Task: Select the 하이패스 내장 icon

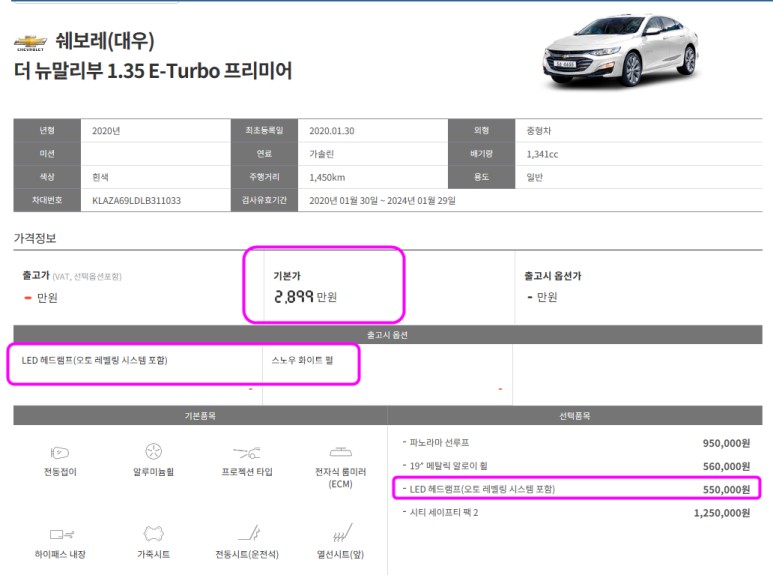Action: pyautogui.click(x=61, y=534)
